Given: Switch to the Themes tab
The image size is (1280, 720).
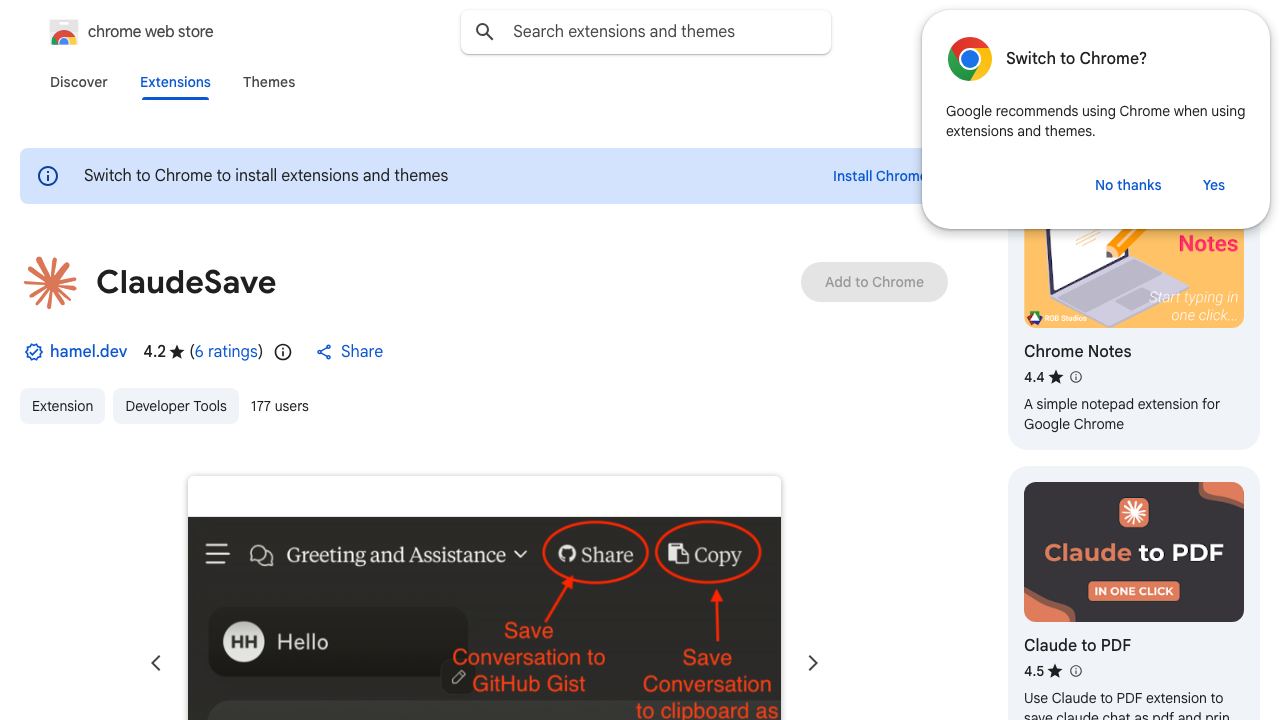Looking at the screenshot, I should coord(269,82).
